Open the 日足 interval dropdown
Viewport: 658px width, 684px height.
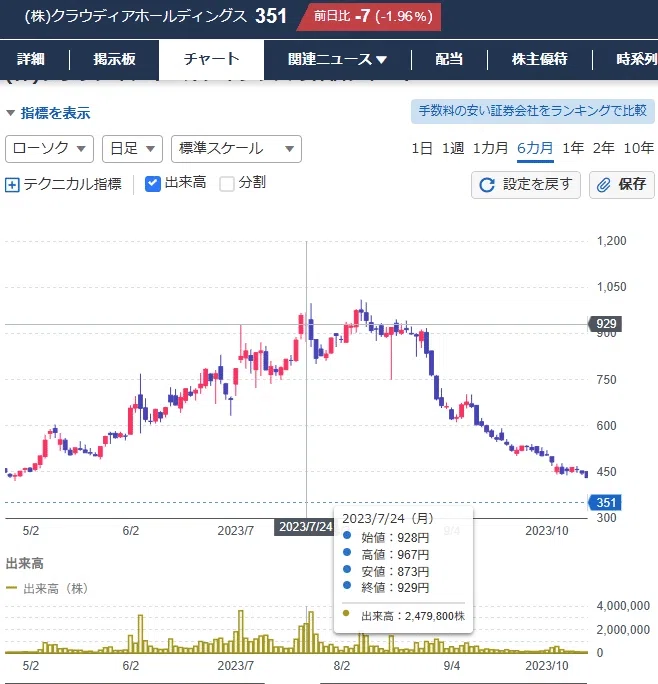tap(132, 149)
